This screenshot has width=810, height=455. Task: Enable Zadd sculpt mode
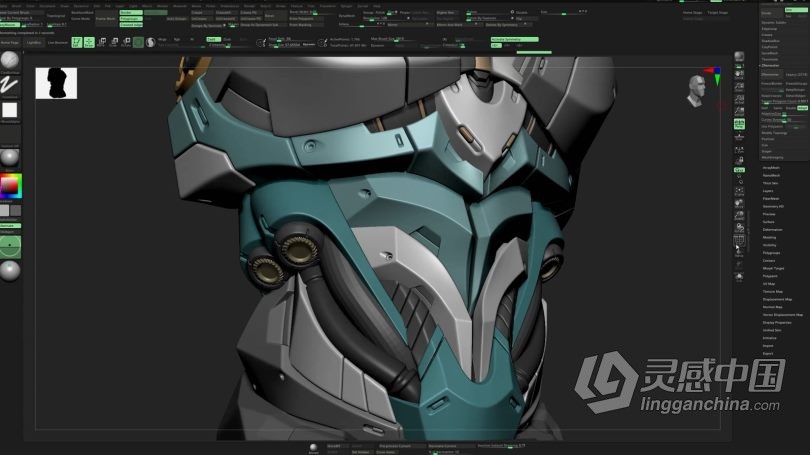point(213,39)
